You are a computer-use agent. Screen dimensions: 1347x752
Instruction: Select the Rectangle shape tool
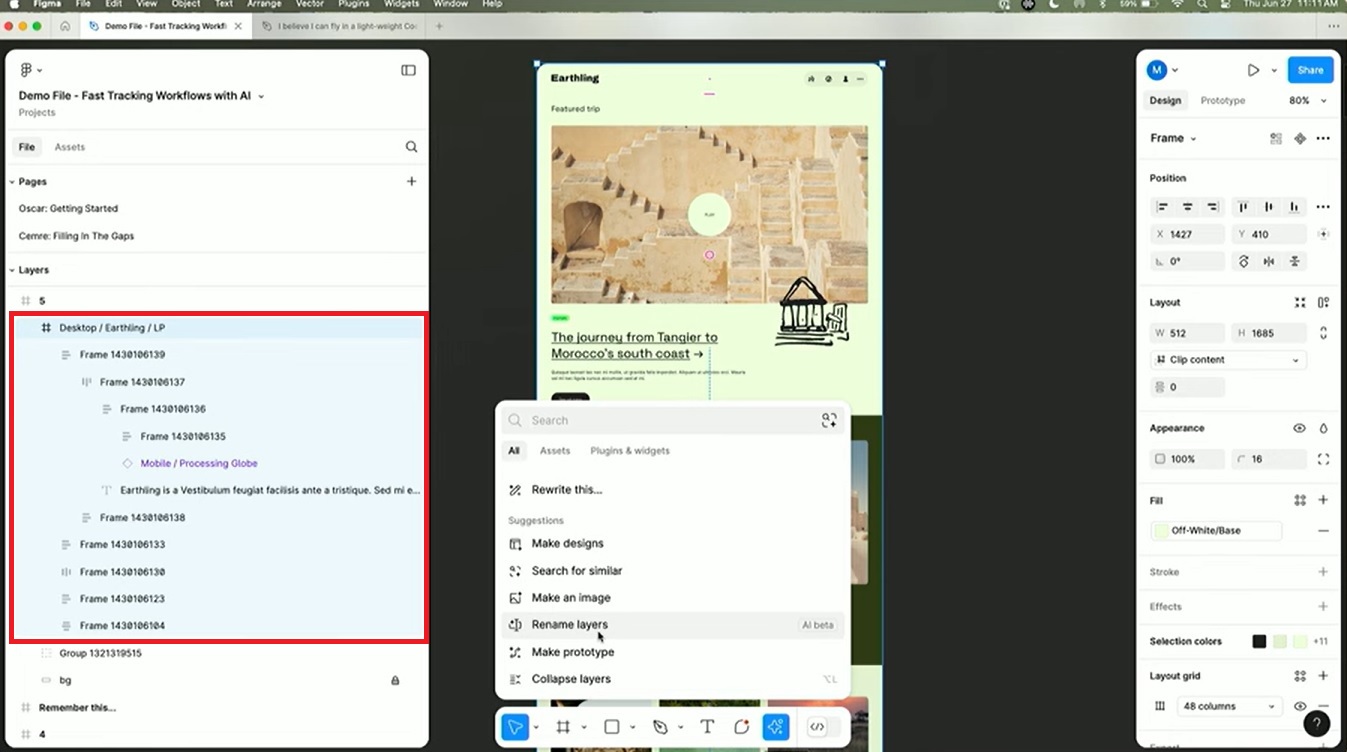tap(612, 727)
